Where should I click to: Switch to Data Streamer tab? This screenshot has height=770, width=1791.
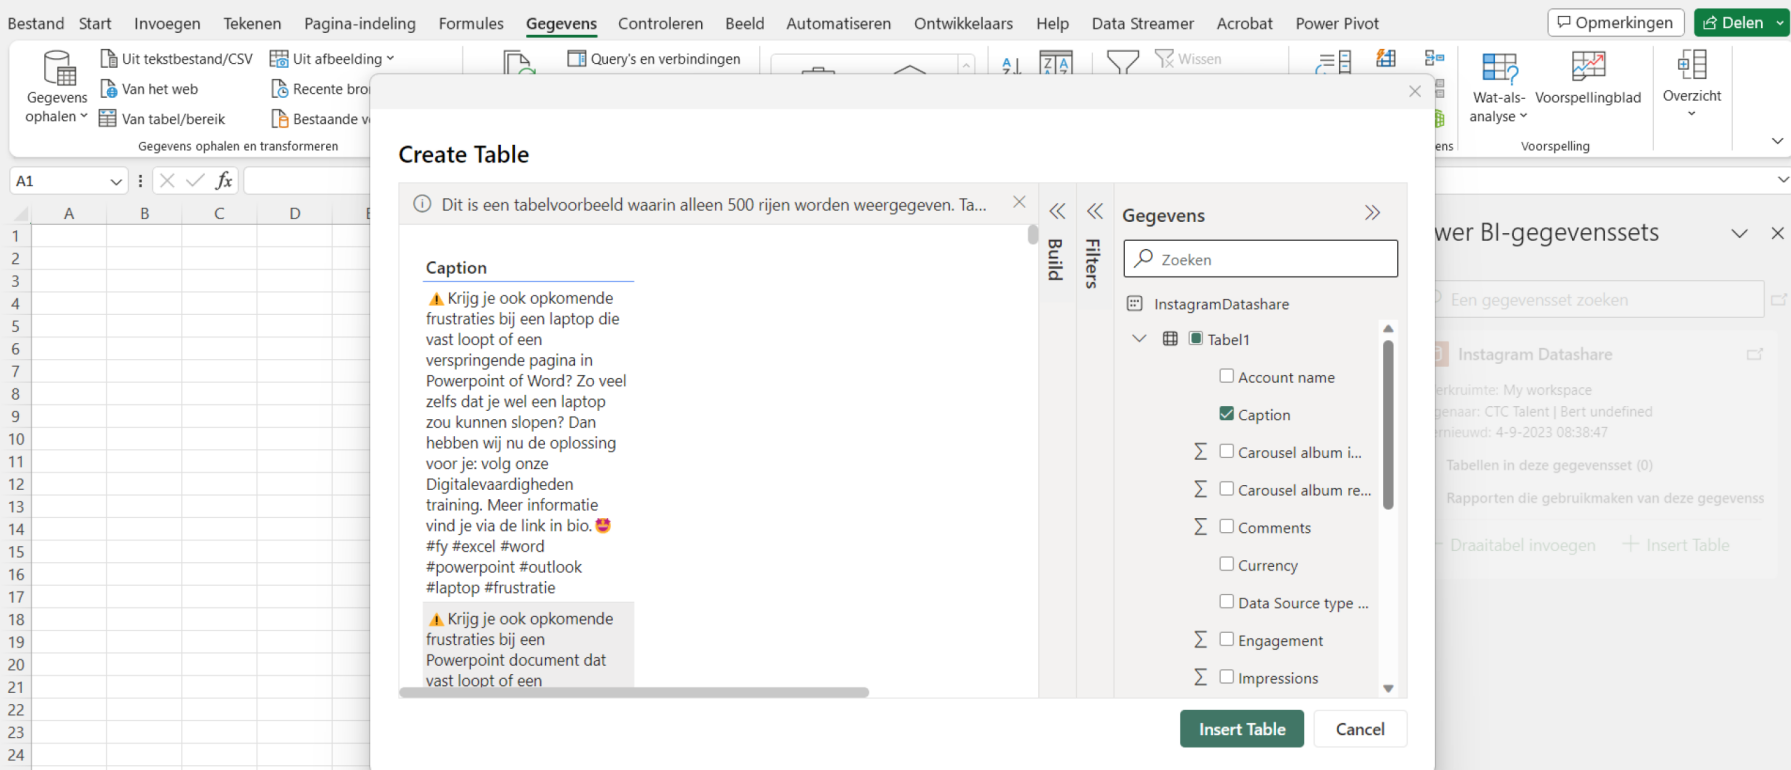tap(1142, 23)
